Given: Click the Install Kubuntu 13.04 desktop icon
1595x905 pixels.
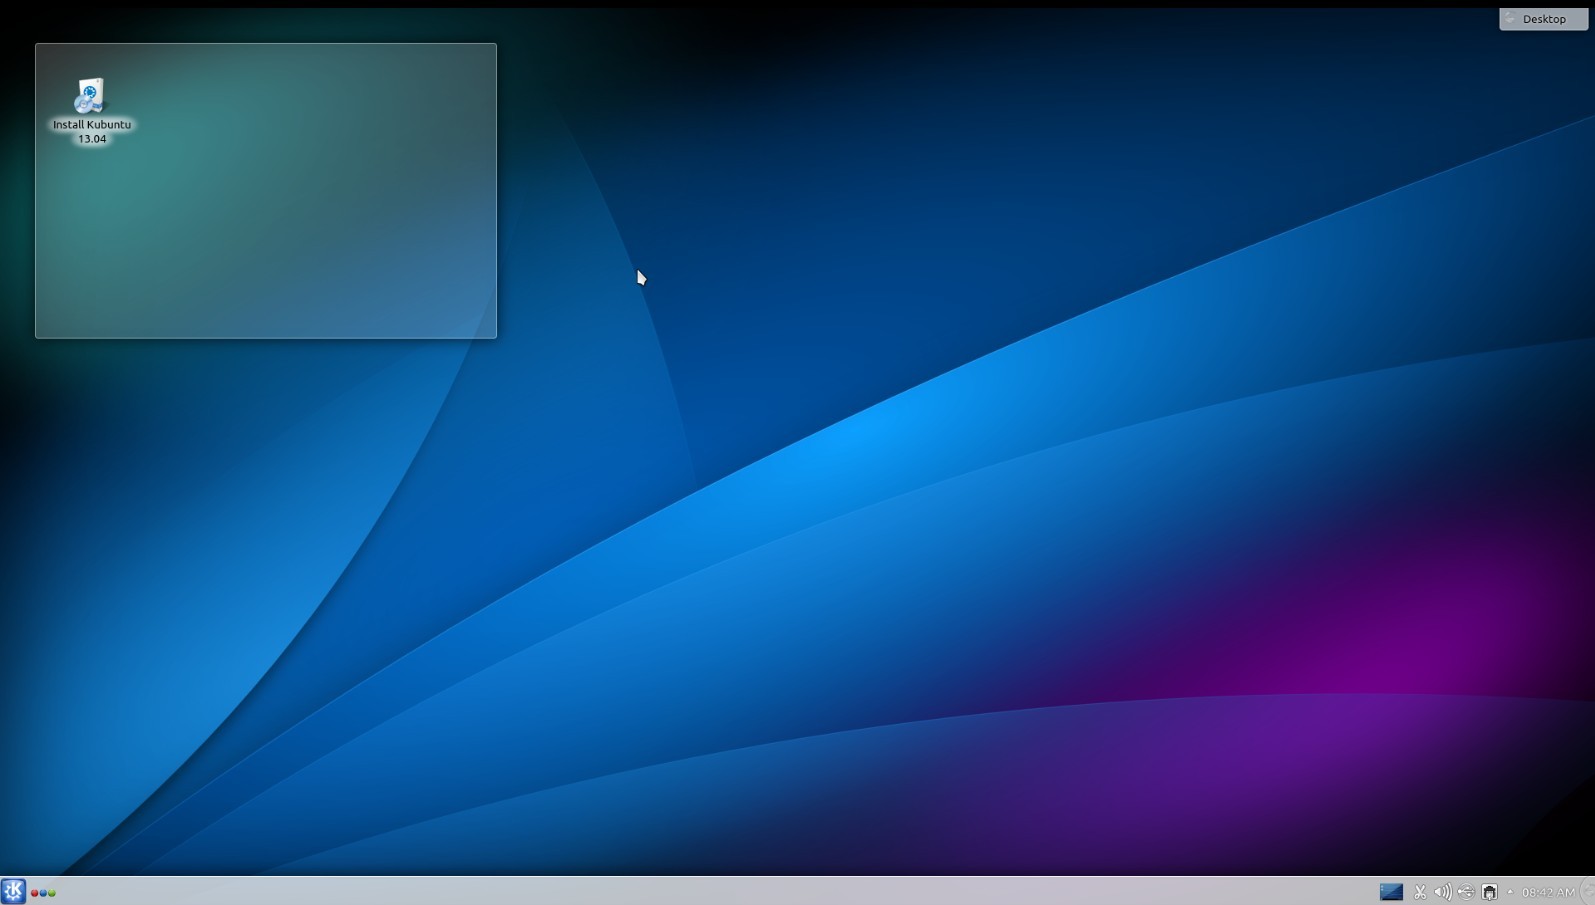Looking at the screenshot, I should [x=90, y=96].
